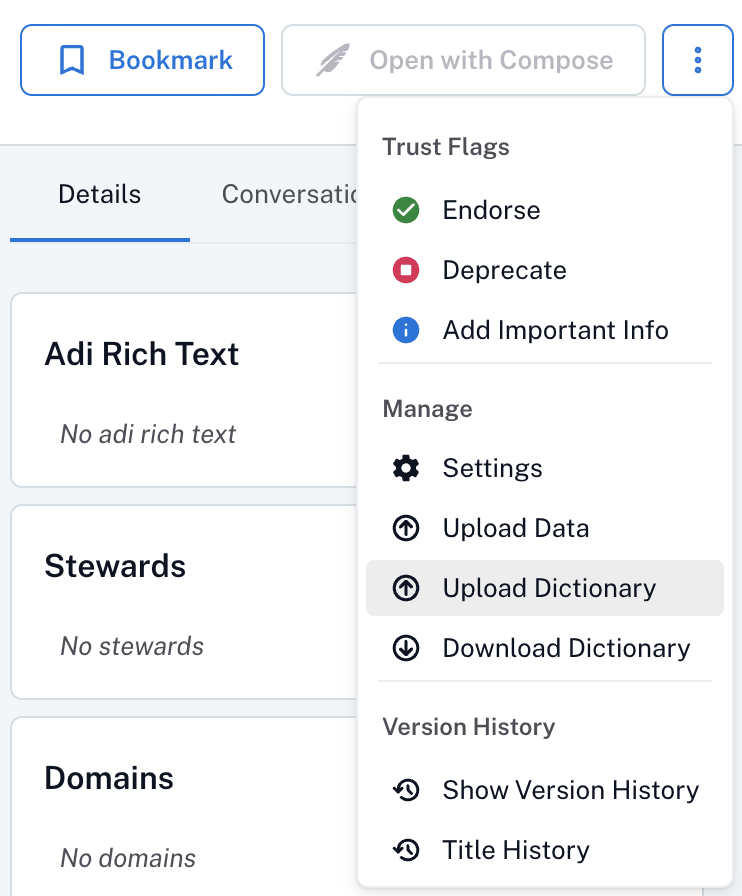Click the Open with Compose button
This screenshot has width=742, height=896.
pyautogui.click(x=464, y=60)
